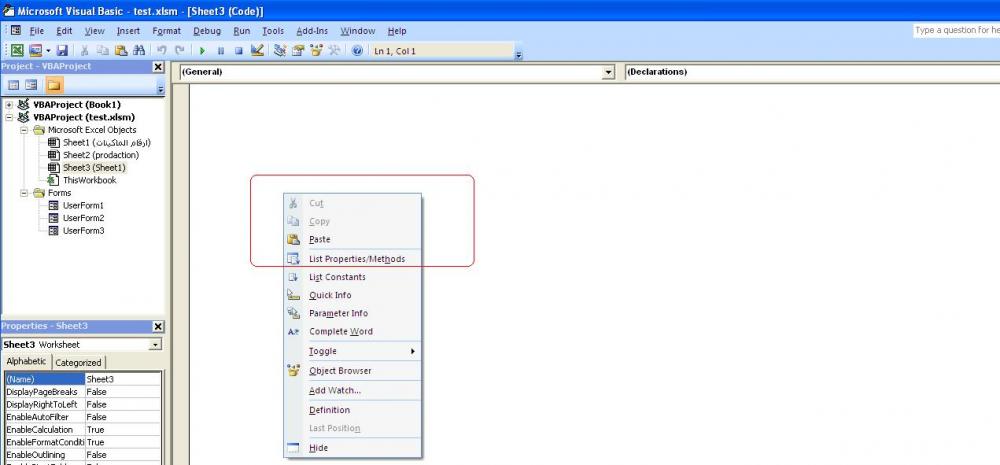Click the Toolbox toolbar icon
Image resolution: width=1000 pixels, height=465 pixels.
[334, 50]
